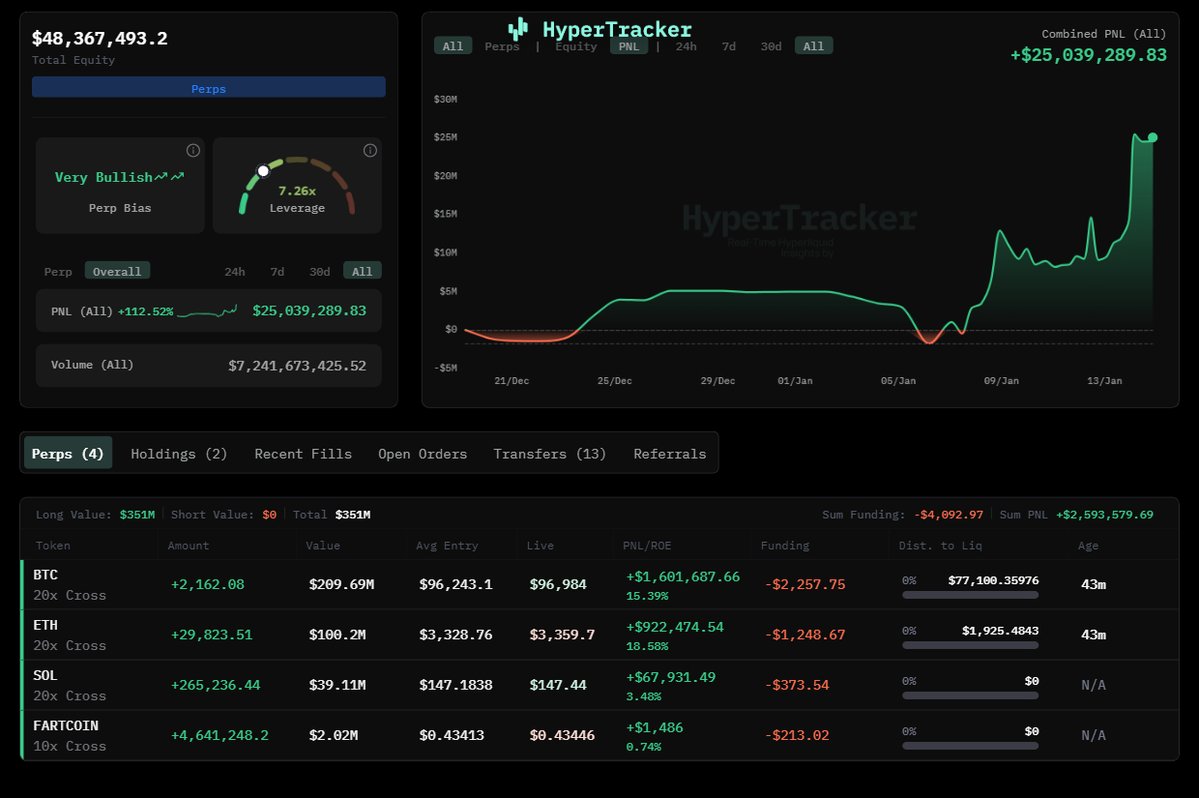Click the PNL sparkline mini chart

point(206,311)
